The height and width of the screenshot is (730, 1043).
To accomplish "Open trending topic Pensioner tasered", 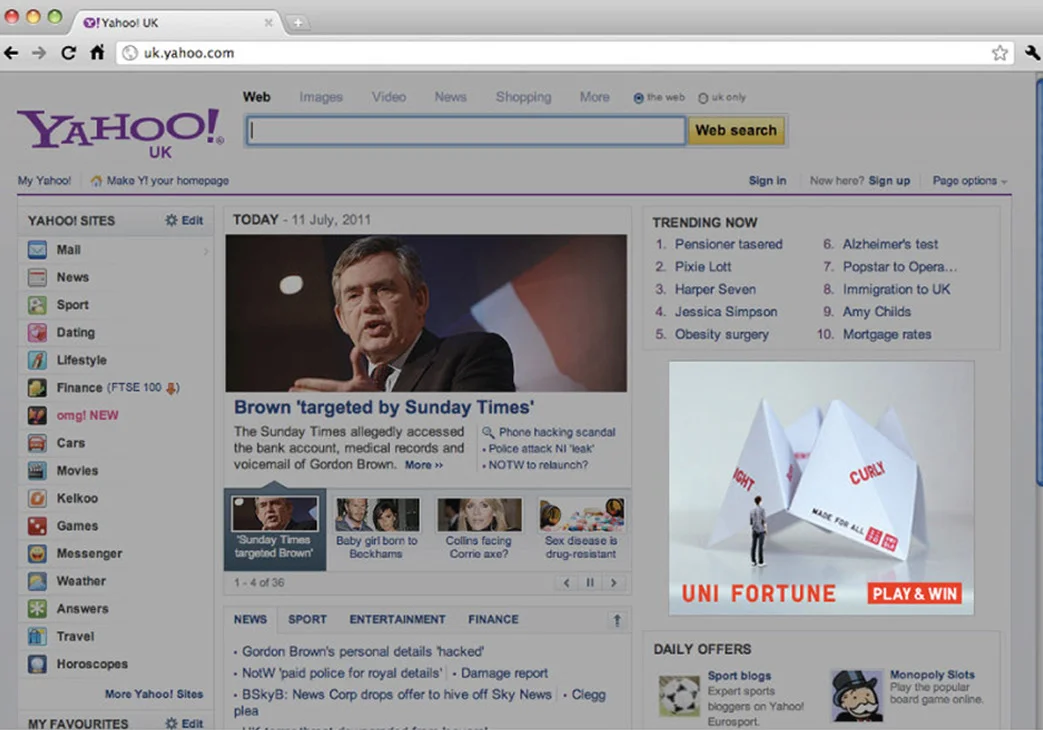I will coord(728,244).
